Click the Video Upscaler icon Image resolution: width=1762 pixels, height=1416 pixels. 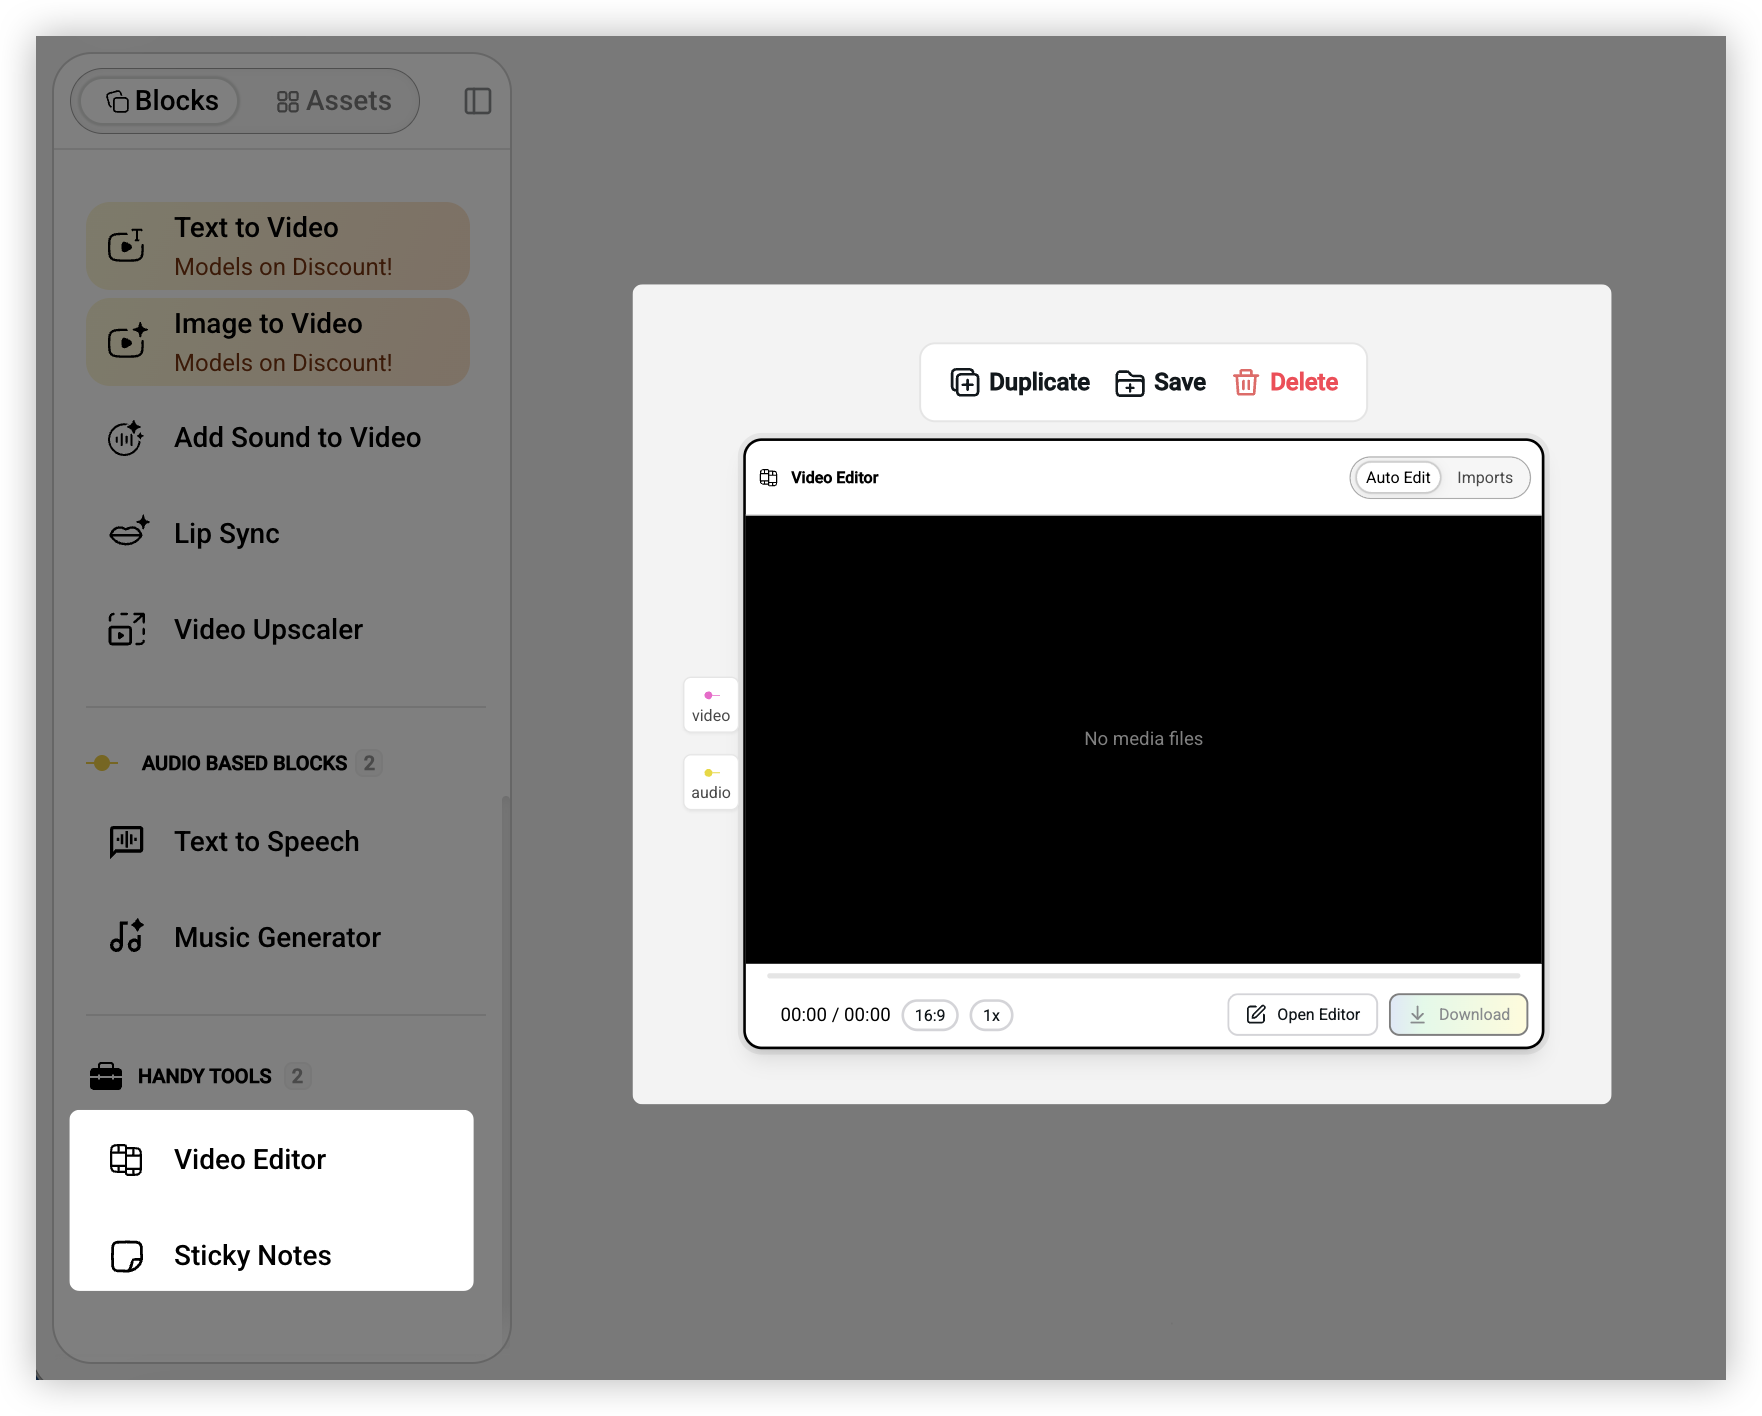tap(126, 629)
